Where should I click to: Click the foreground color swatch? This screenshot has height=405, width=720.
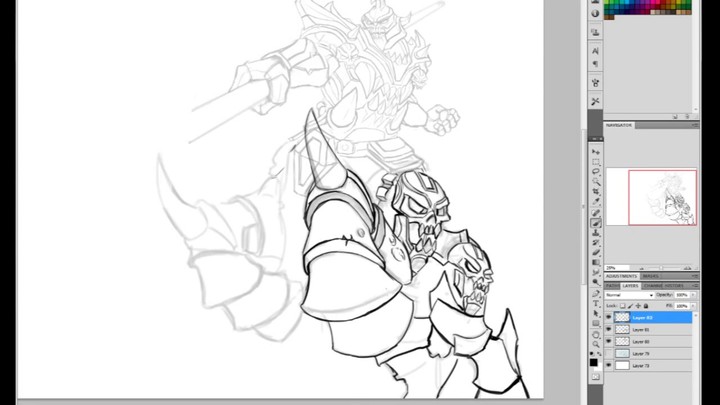[593, 362]
